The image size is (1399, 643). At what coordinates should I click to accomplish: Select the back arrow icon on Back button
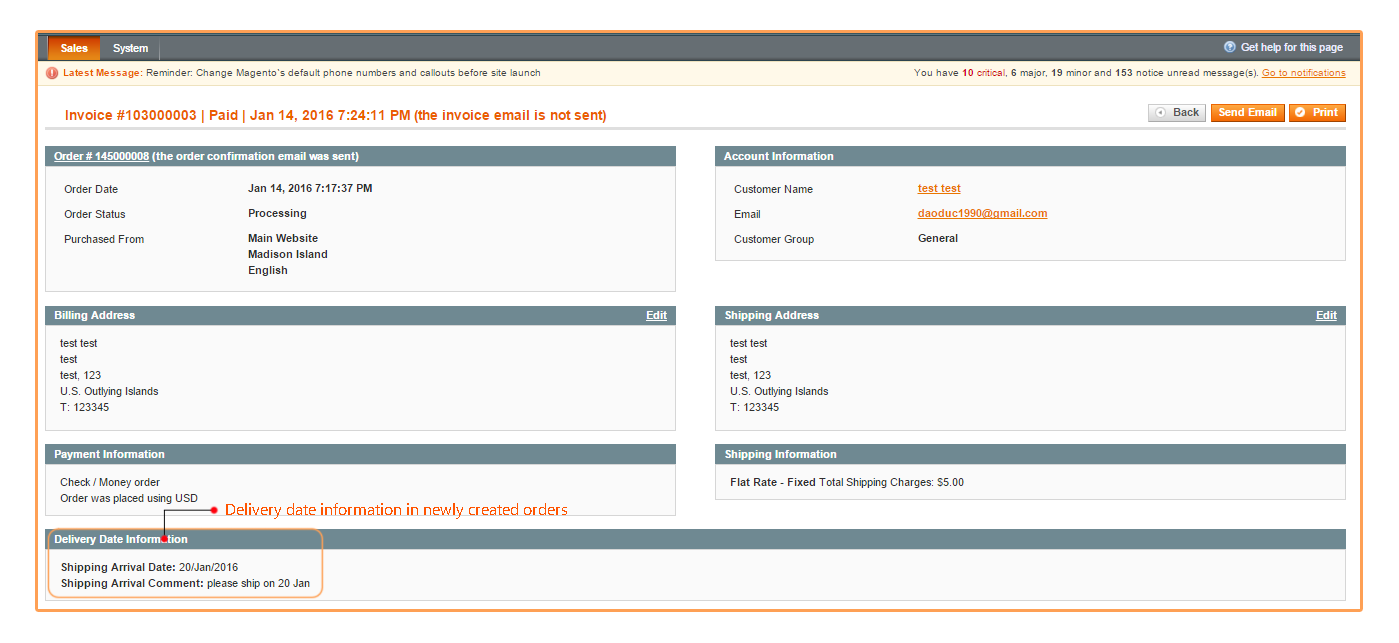click(1159, 112)
